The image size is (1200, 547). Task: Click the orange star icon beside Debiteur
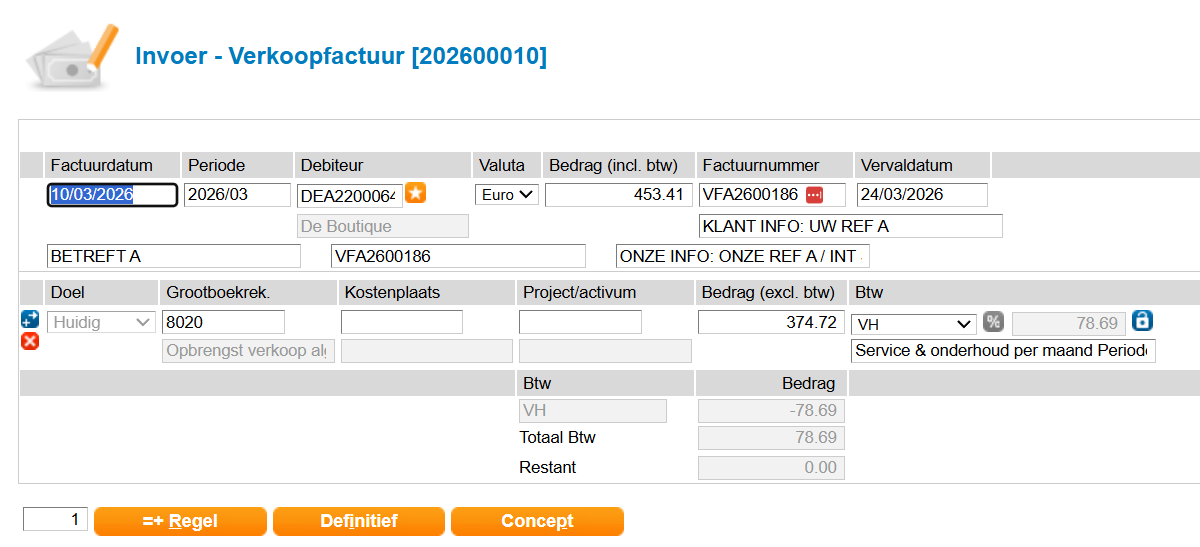(416, 193)
